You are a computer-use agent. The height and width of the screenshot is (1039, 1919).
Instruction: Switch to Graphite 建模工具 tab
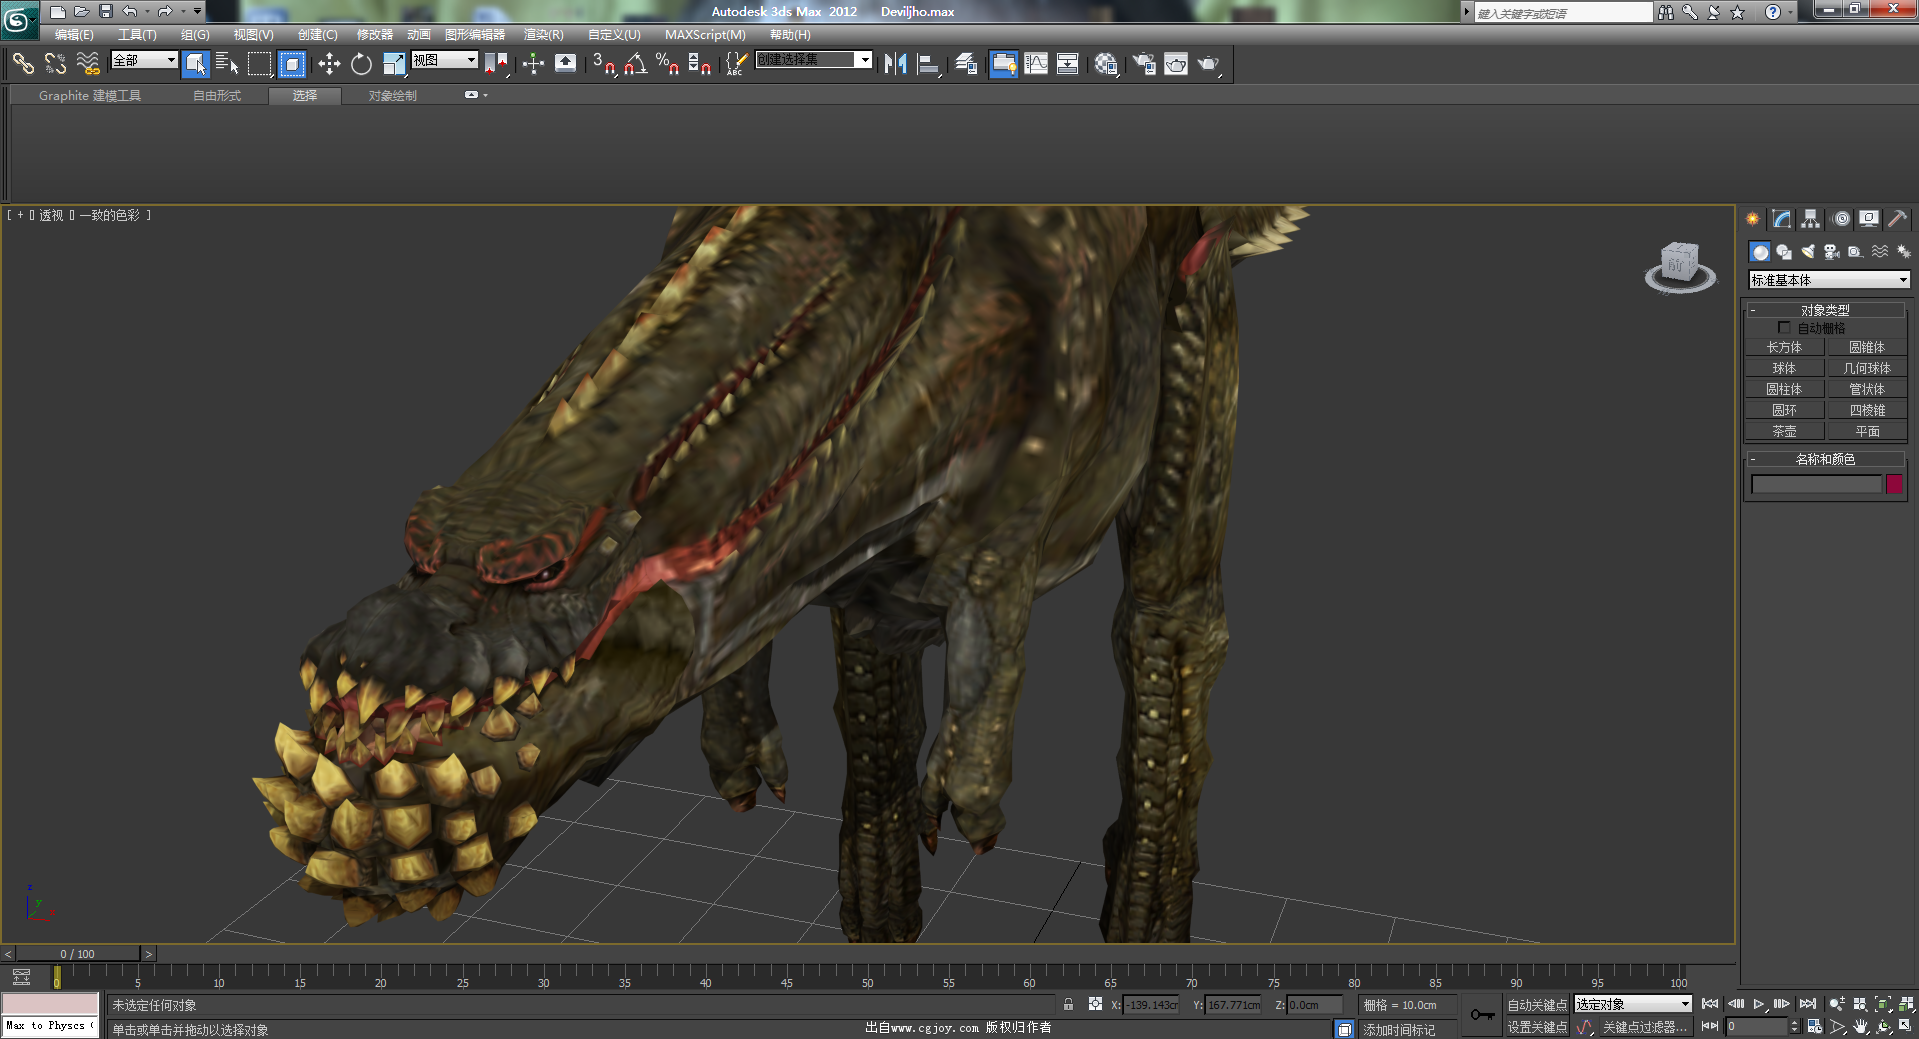[x=90, y=96]
